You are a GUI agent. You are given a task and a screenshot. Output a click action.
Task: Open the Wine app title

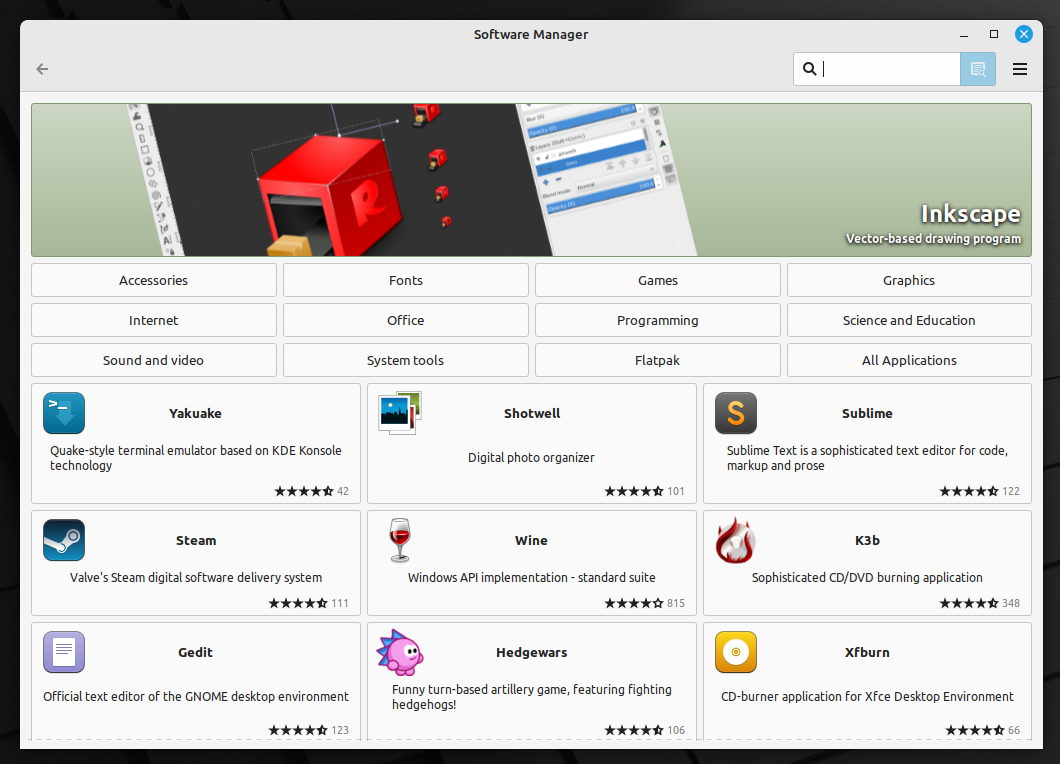pos(531,540)
